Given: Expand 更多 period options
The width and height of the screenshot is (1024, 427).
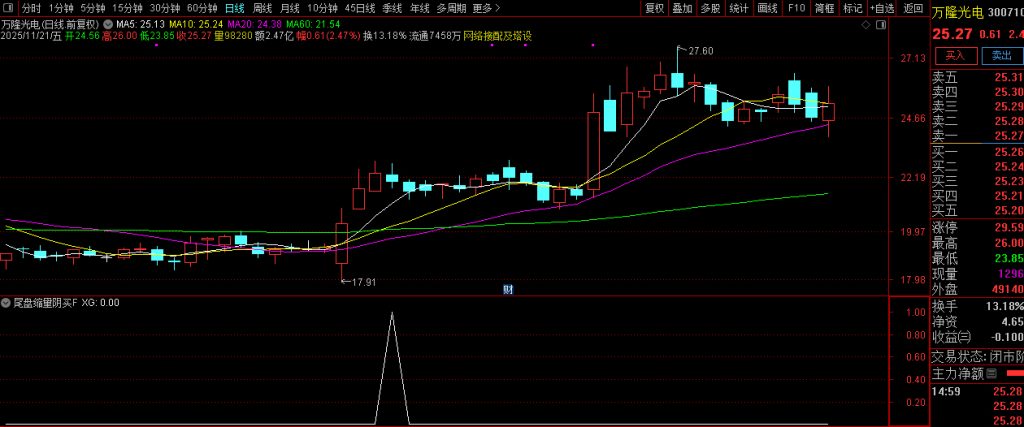Looking at the screenshot, I should [x=485, y=8].
